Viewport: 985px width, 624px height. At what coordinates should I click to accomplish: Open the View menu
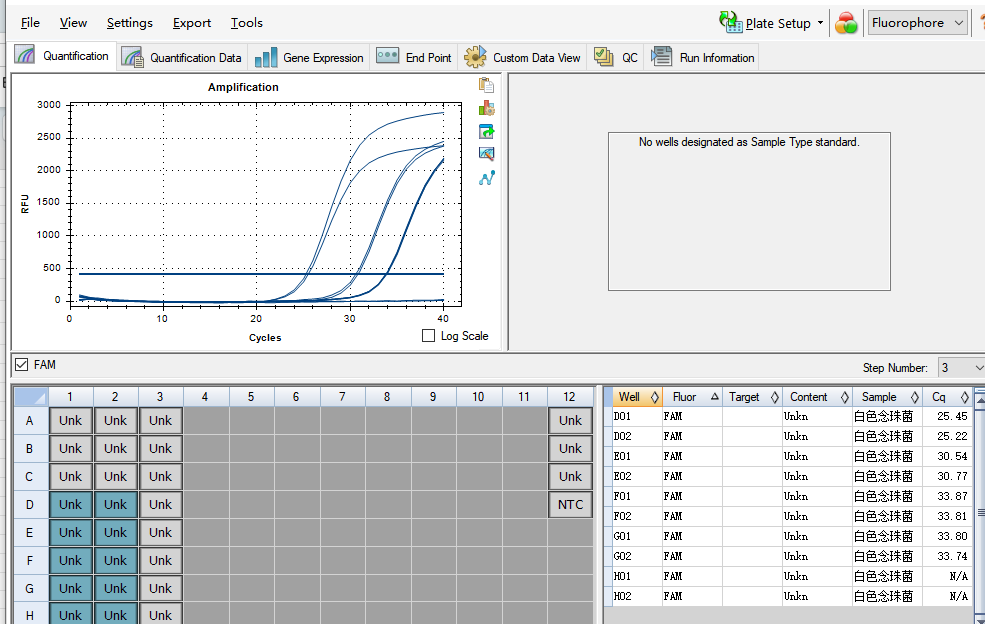click(73, 23)
